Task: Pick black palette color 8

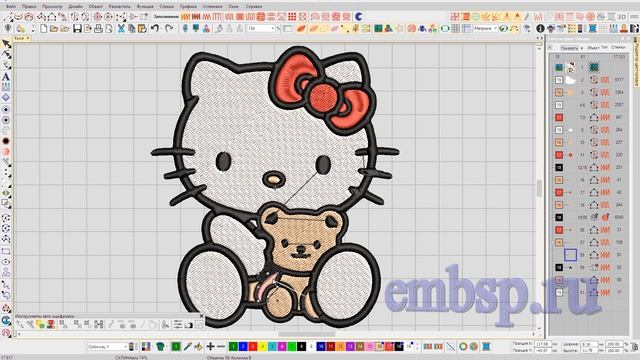Action: pyautogui.click(x=302, y=347)
